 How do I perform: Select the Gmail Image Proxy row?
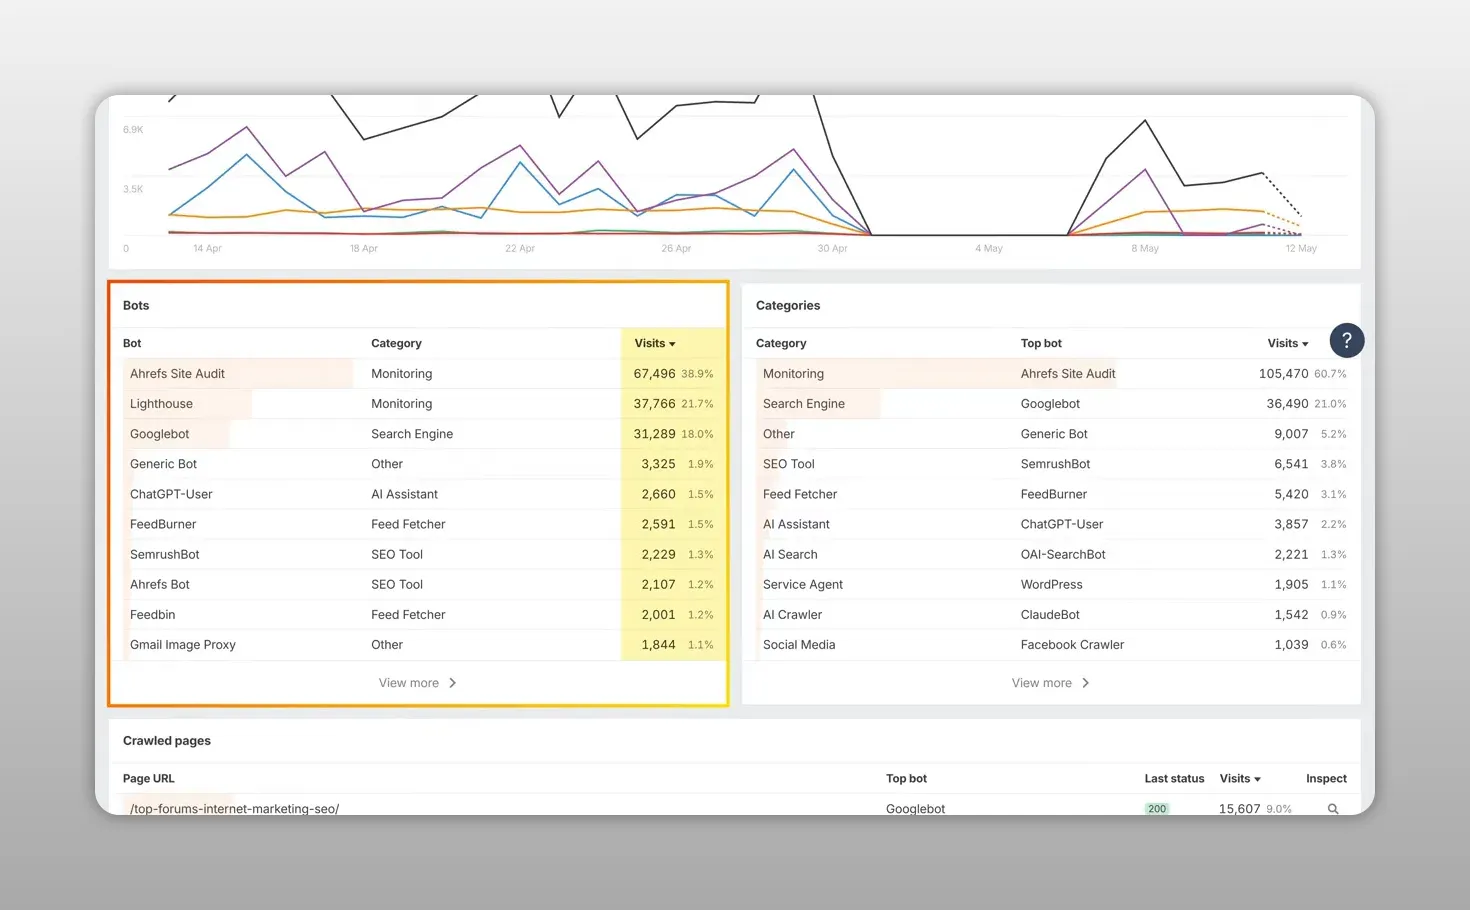418,645
